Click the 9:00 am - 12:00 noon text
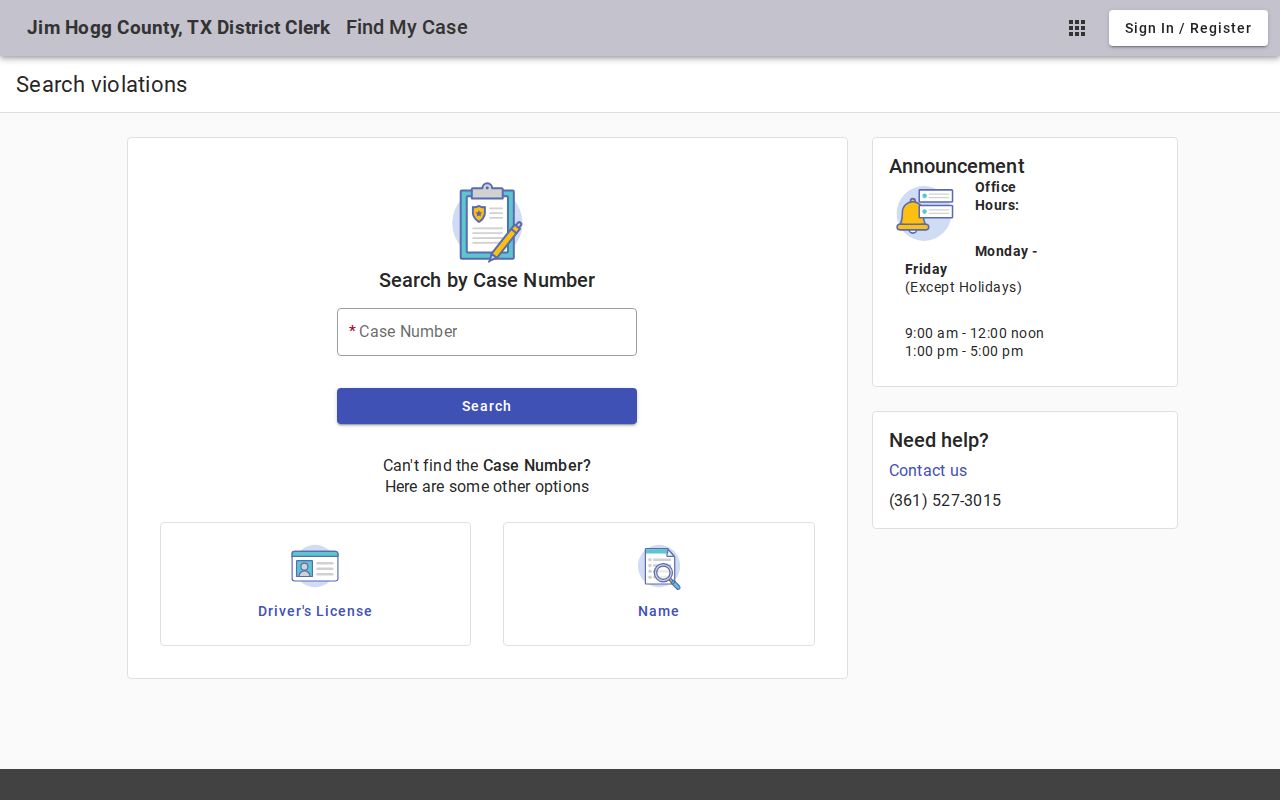 click(x=974, y=333)
